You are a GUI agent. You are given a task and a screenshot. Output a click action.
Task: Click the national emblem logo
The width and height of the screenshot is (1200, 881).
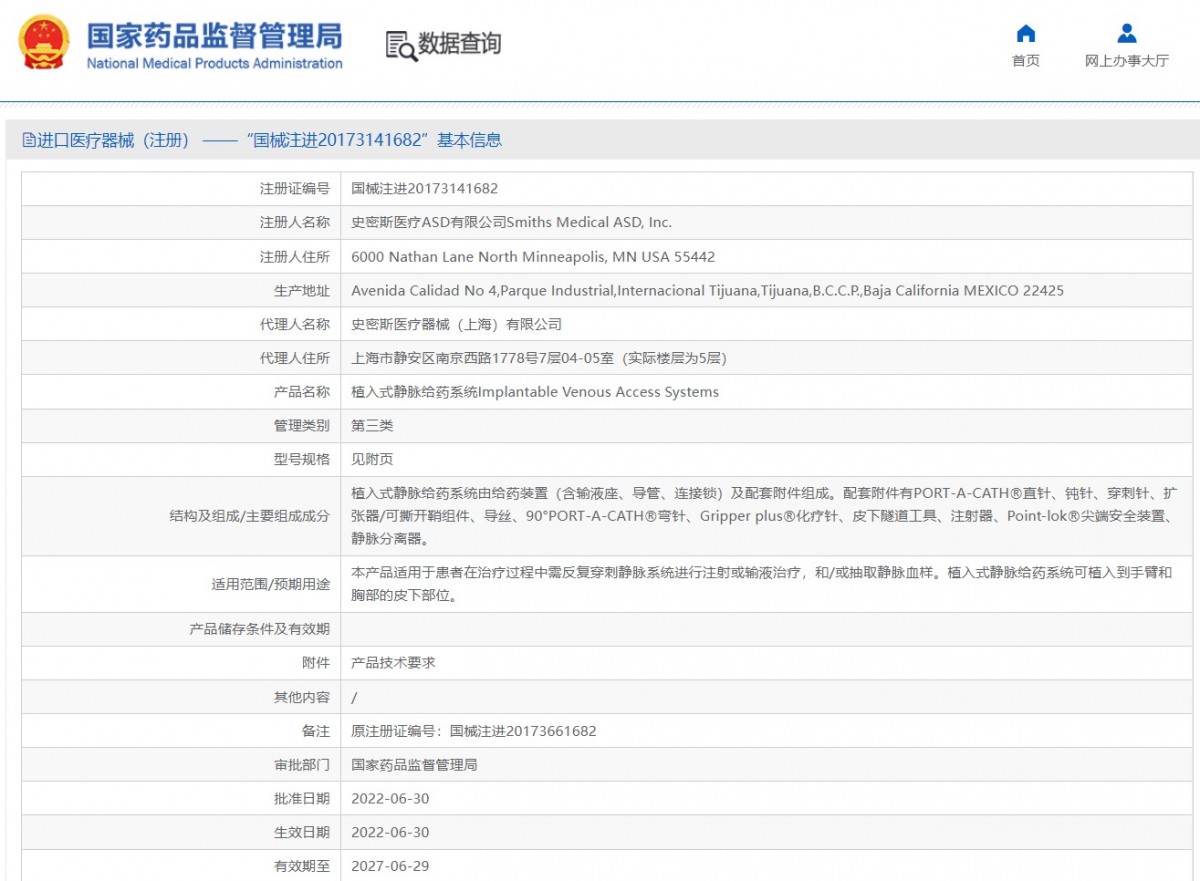click(44, 43)
